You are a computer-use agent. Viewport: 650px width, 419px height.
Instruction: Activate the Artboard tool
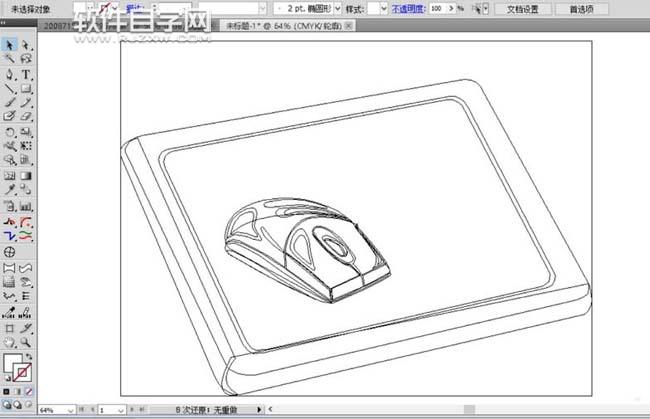tap(9, 328)
